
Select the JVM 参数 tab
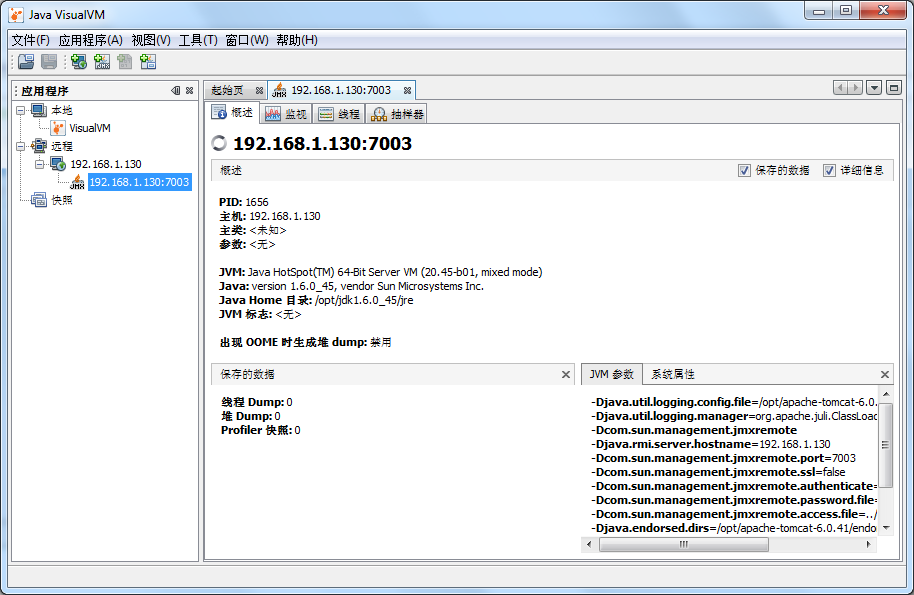pos(611,374)
